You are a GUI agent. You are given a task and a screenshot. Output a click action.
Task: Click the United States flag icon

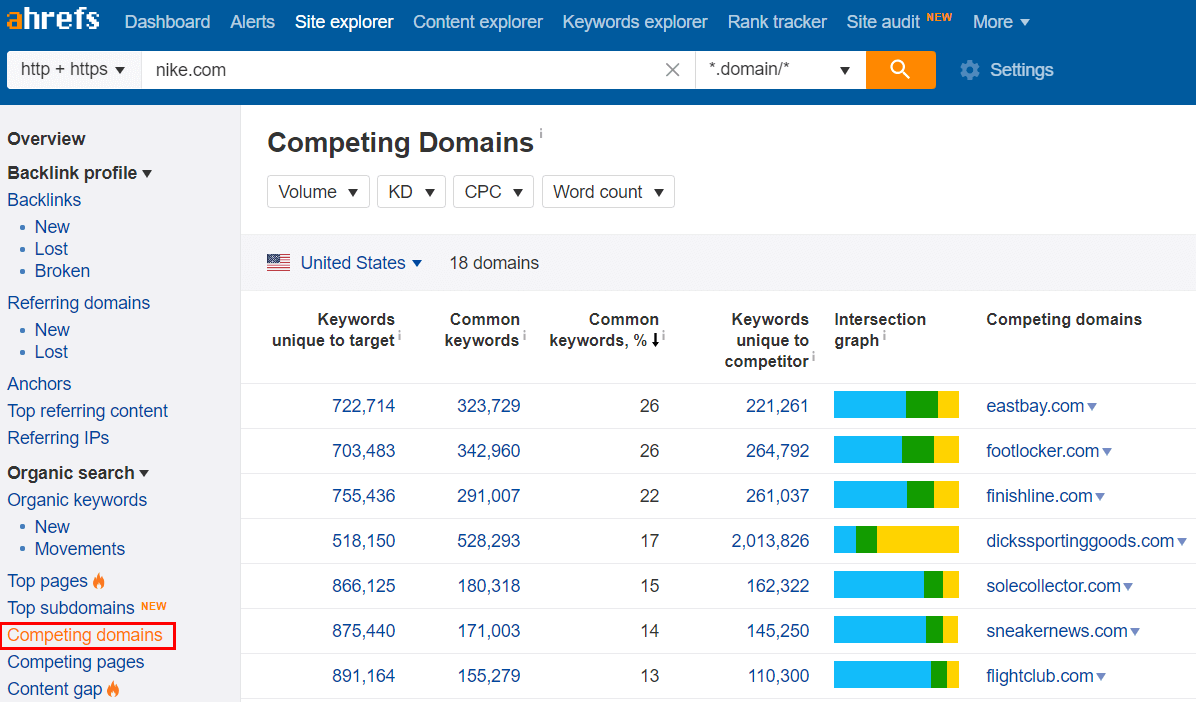pyautogui.click(x=278, y=263)
